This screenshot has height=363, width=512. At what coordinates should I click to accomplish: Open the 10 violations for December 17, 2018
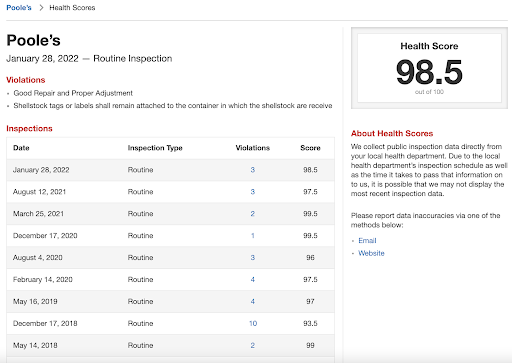pos(253,324)
